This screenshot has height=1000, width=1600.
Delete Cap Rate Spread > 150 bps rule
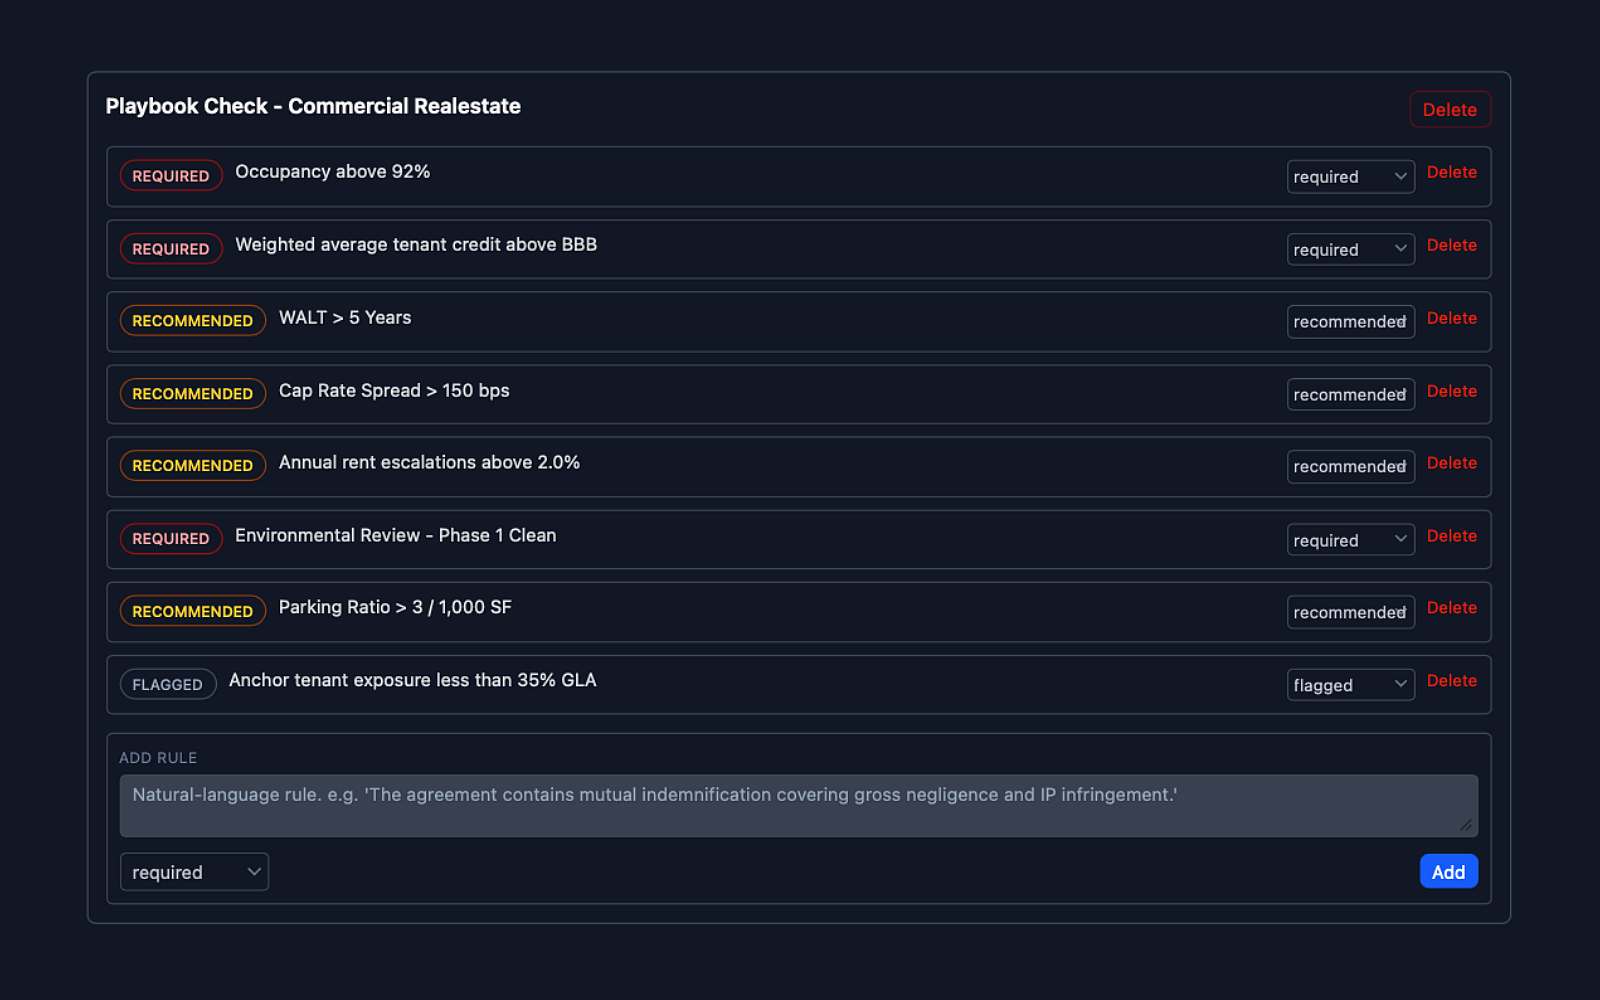point(1451,391)
